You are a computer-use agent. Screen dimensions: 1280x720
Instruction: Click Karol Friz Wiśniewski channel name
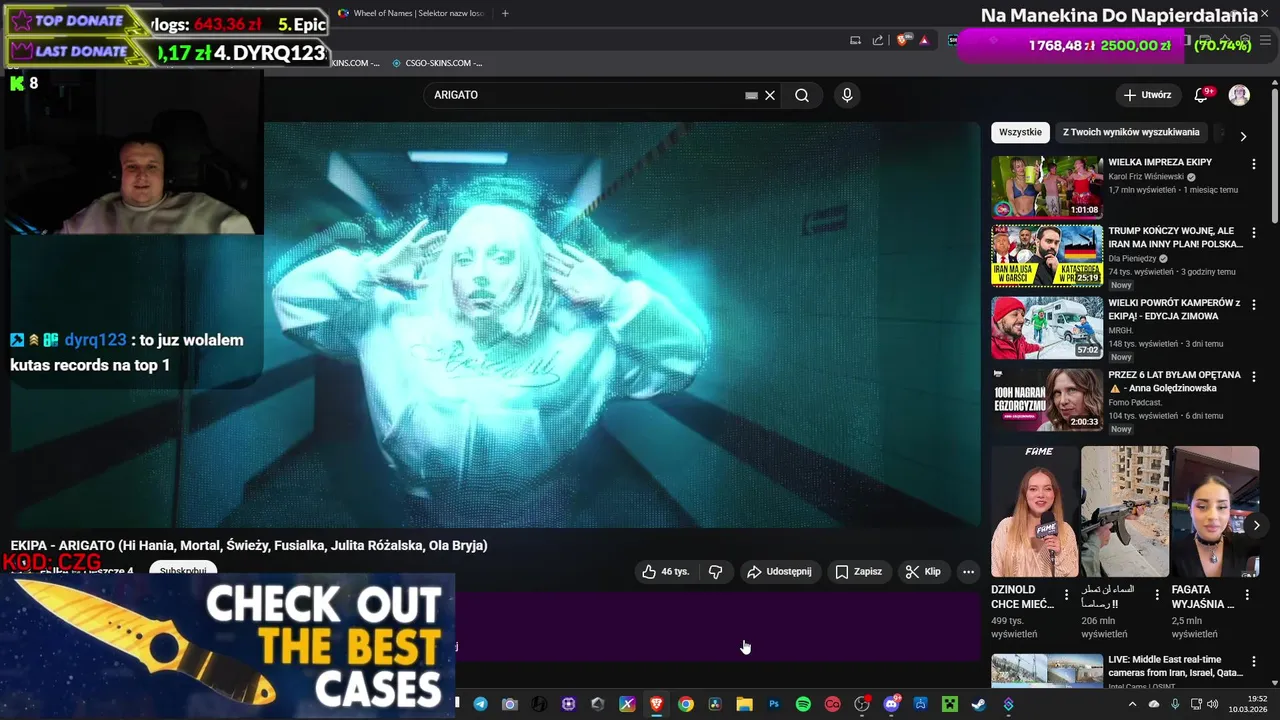1146,177
